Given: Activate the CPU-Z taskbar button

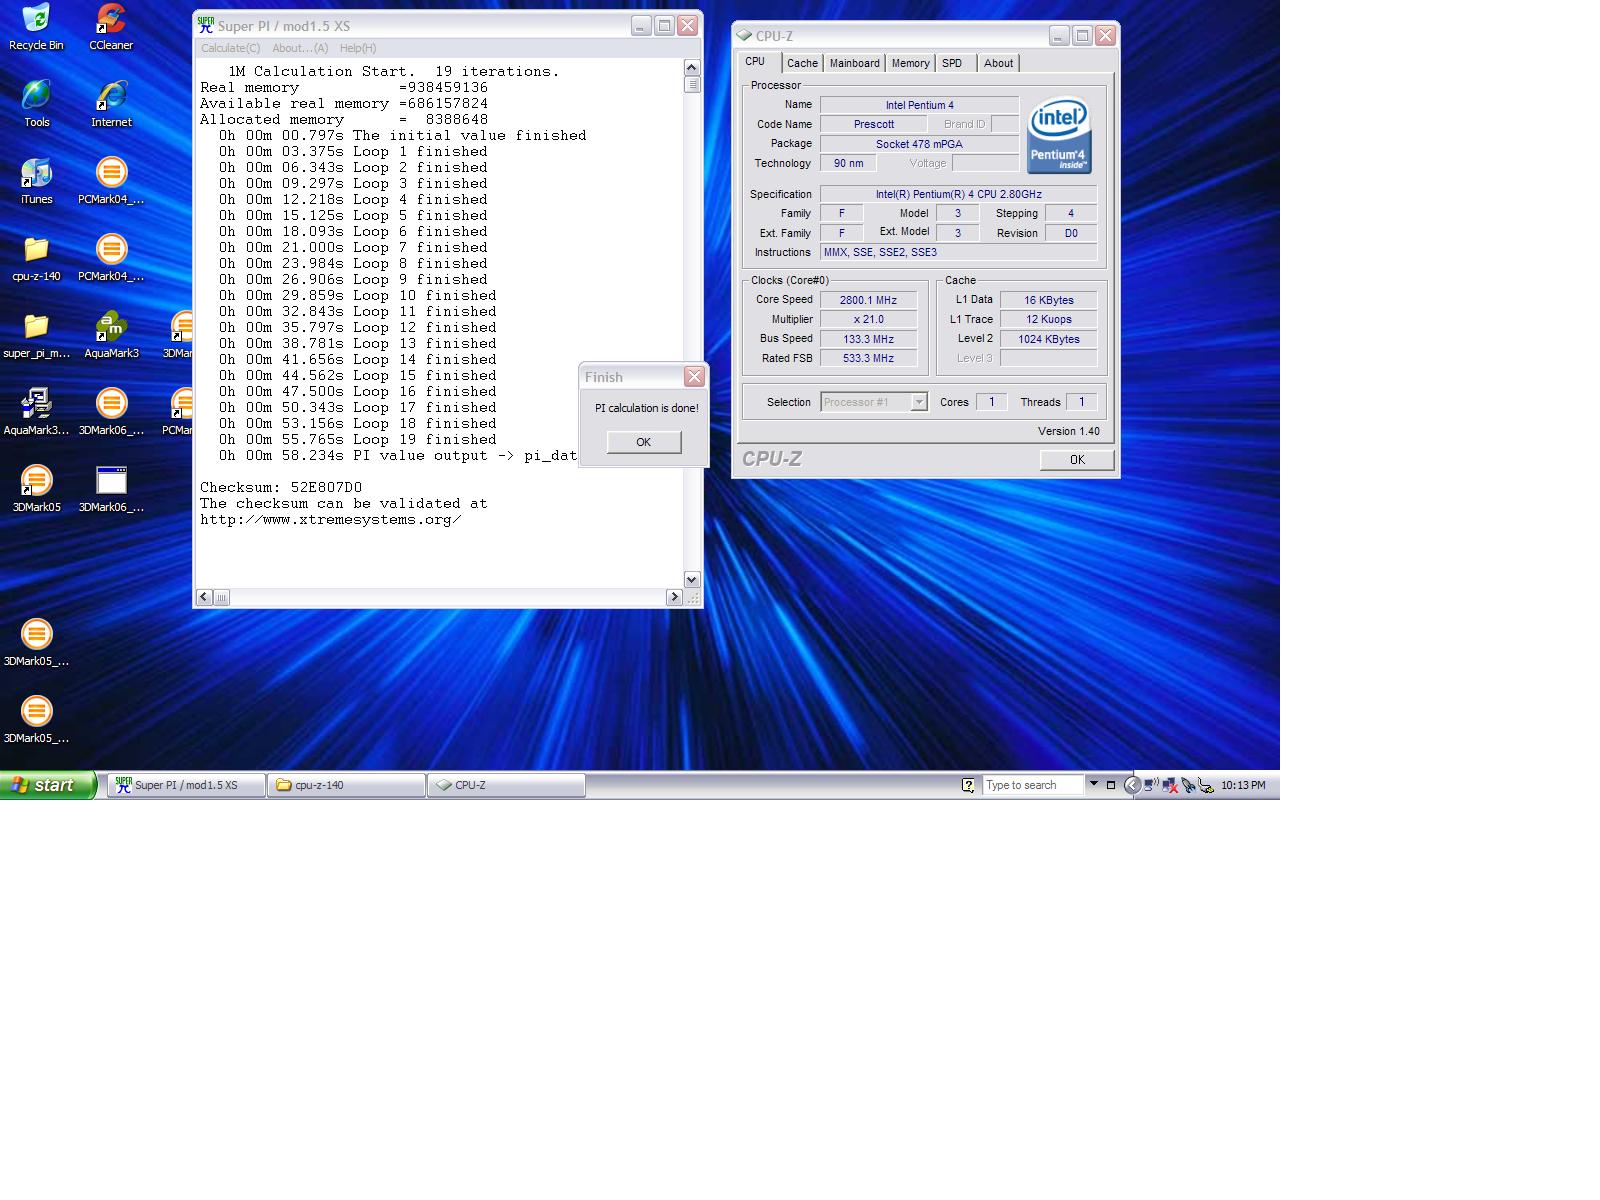Looking at the screenshot, I should 506,785.
